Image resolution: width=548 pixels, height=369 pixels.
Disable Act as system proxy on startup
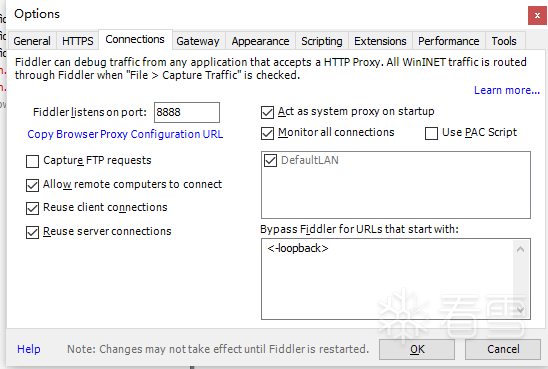[267, 113]
